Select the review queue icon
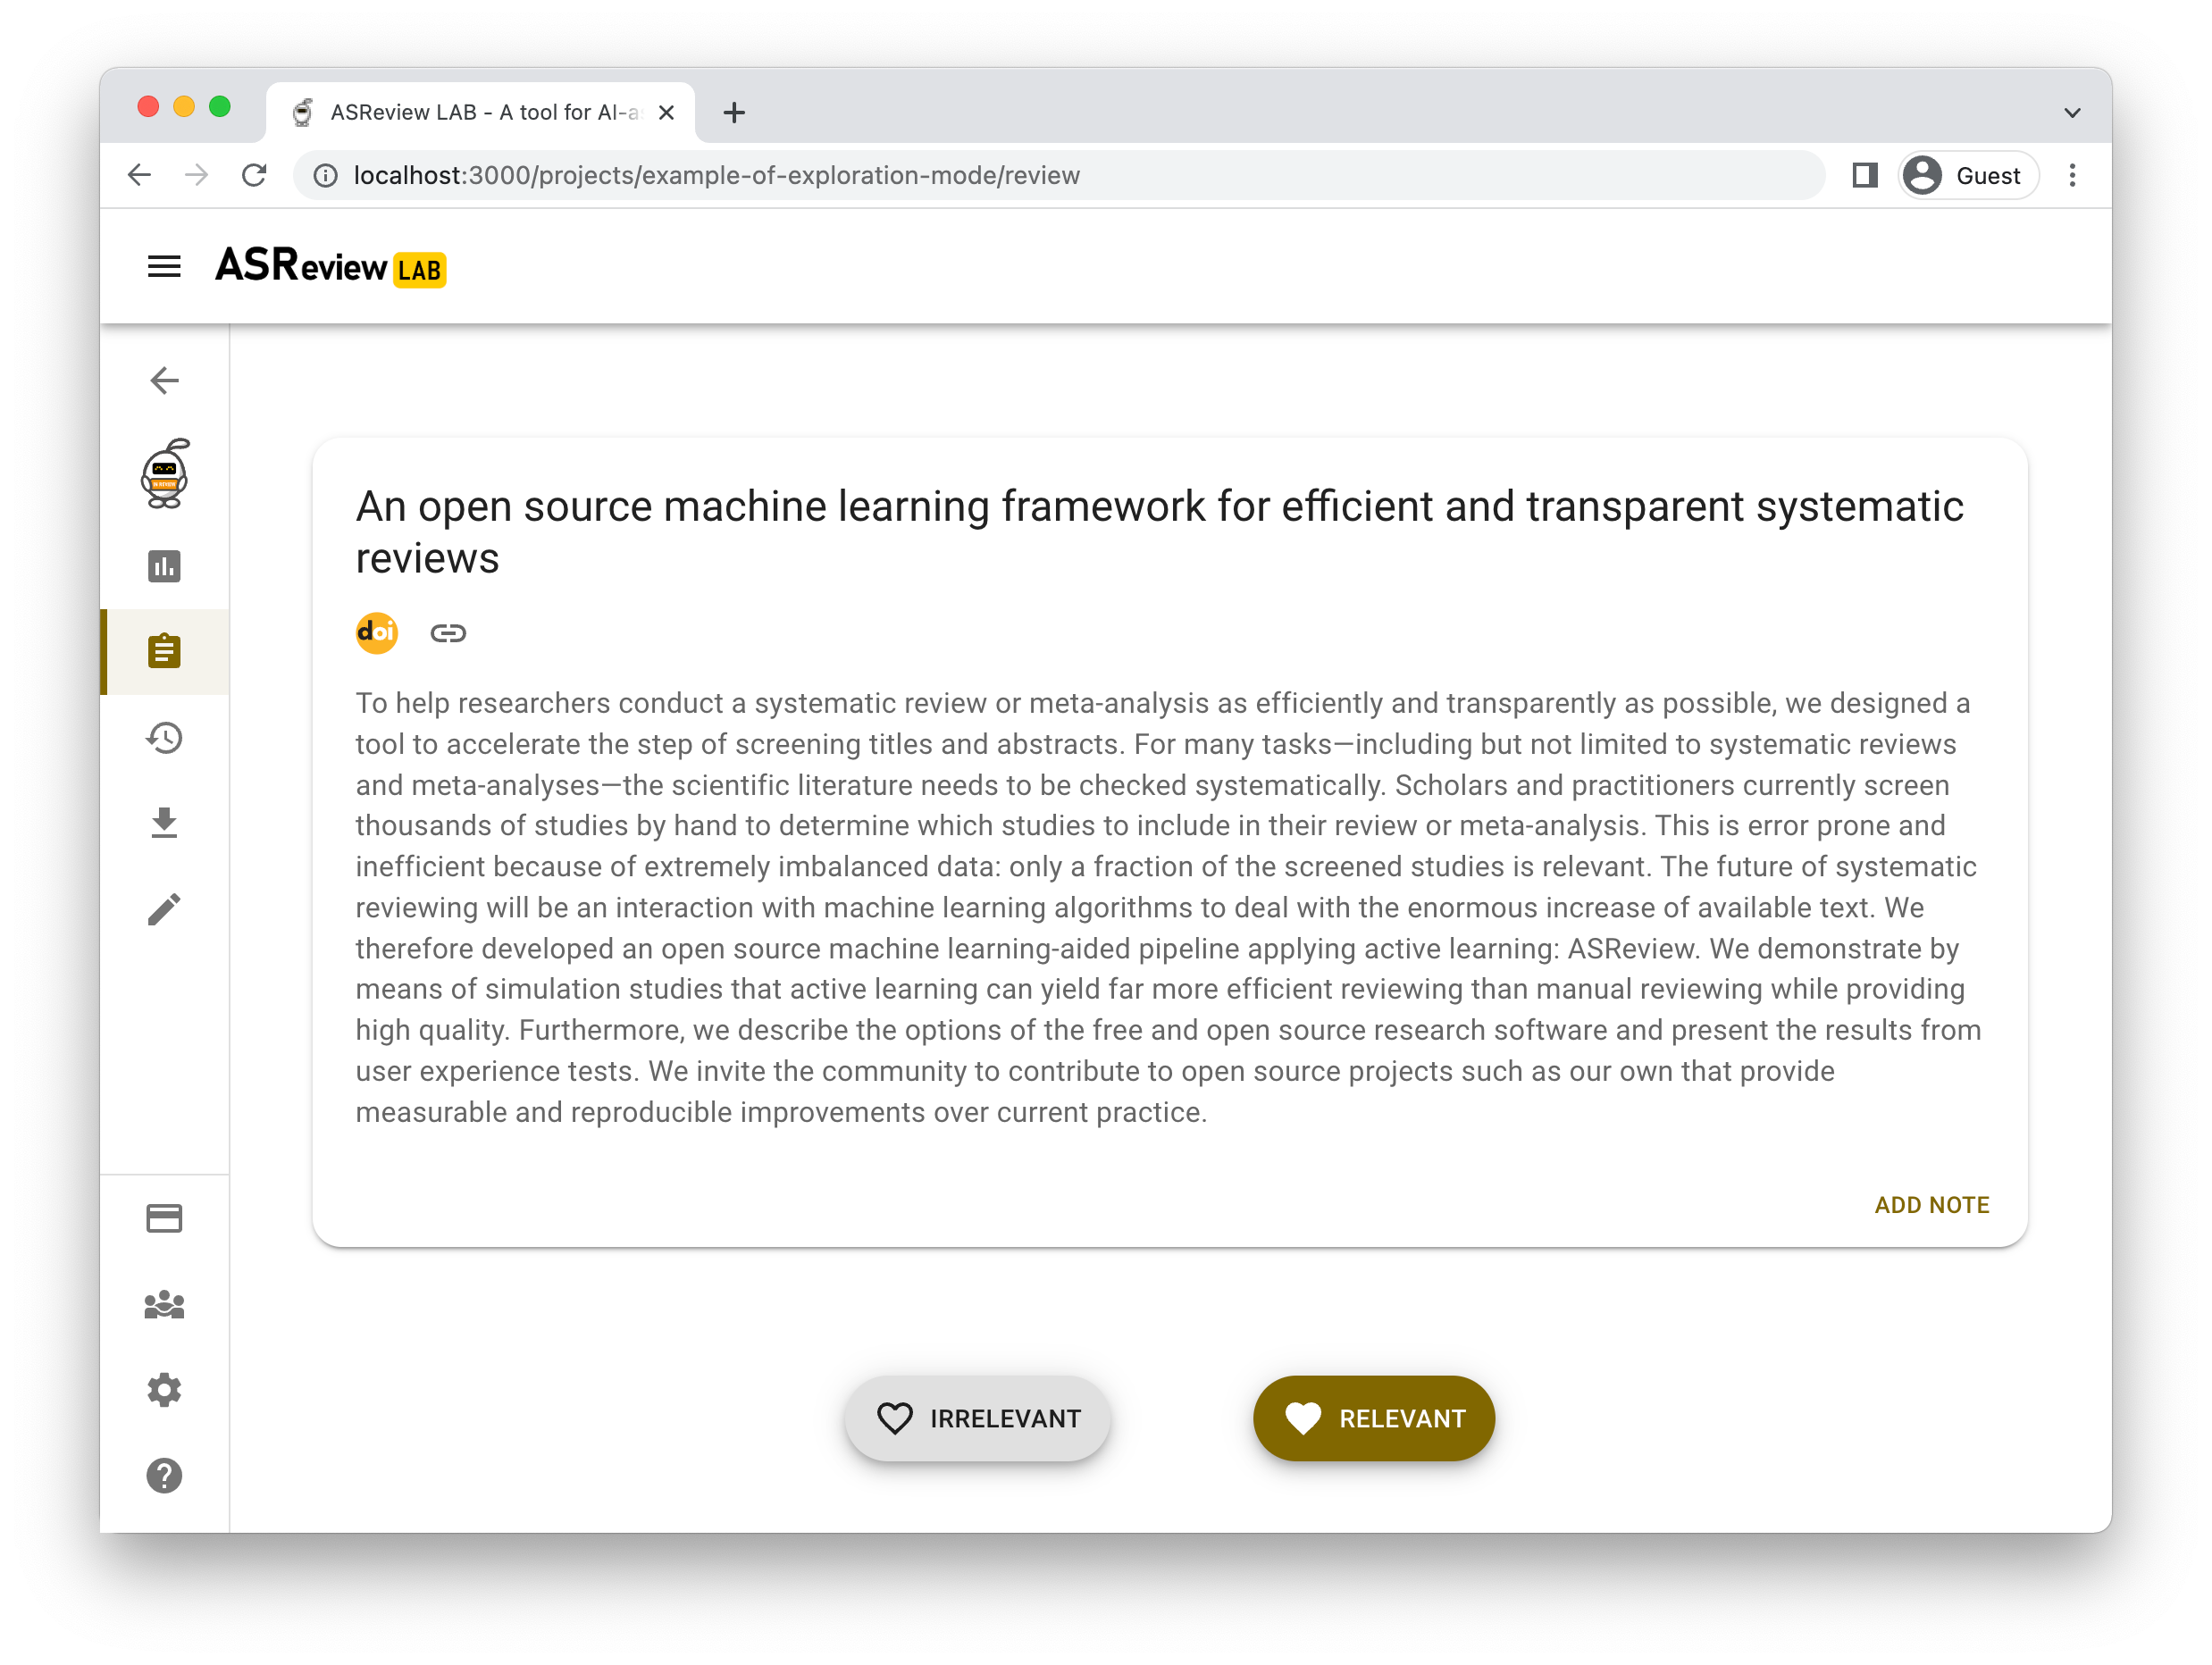 166,650
